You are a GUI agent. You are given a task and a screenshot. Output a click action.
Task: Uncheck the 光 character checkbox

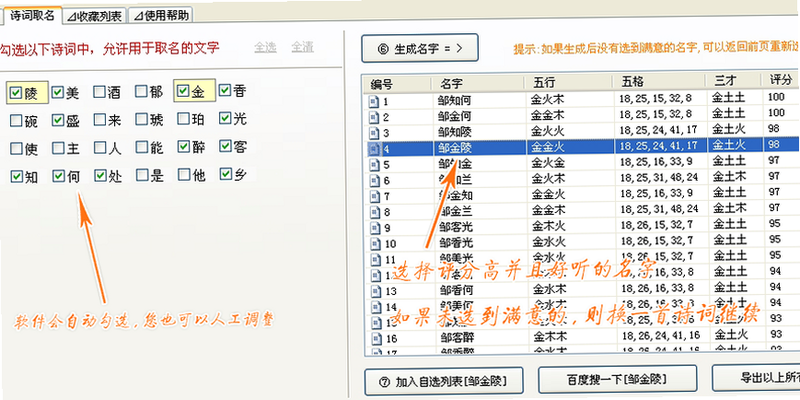coord(225,118)
